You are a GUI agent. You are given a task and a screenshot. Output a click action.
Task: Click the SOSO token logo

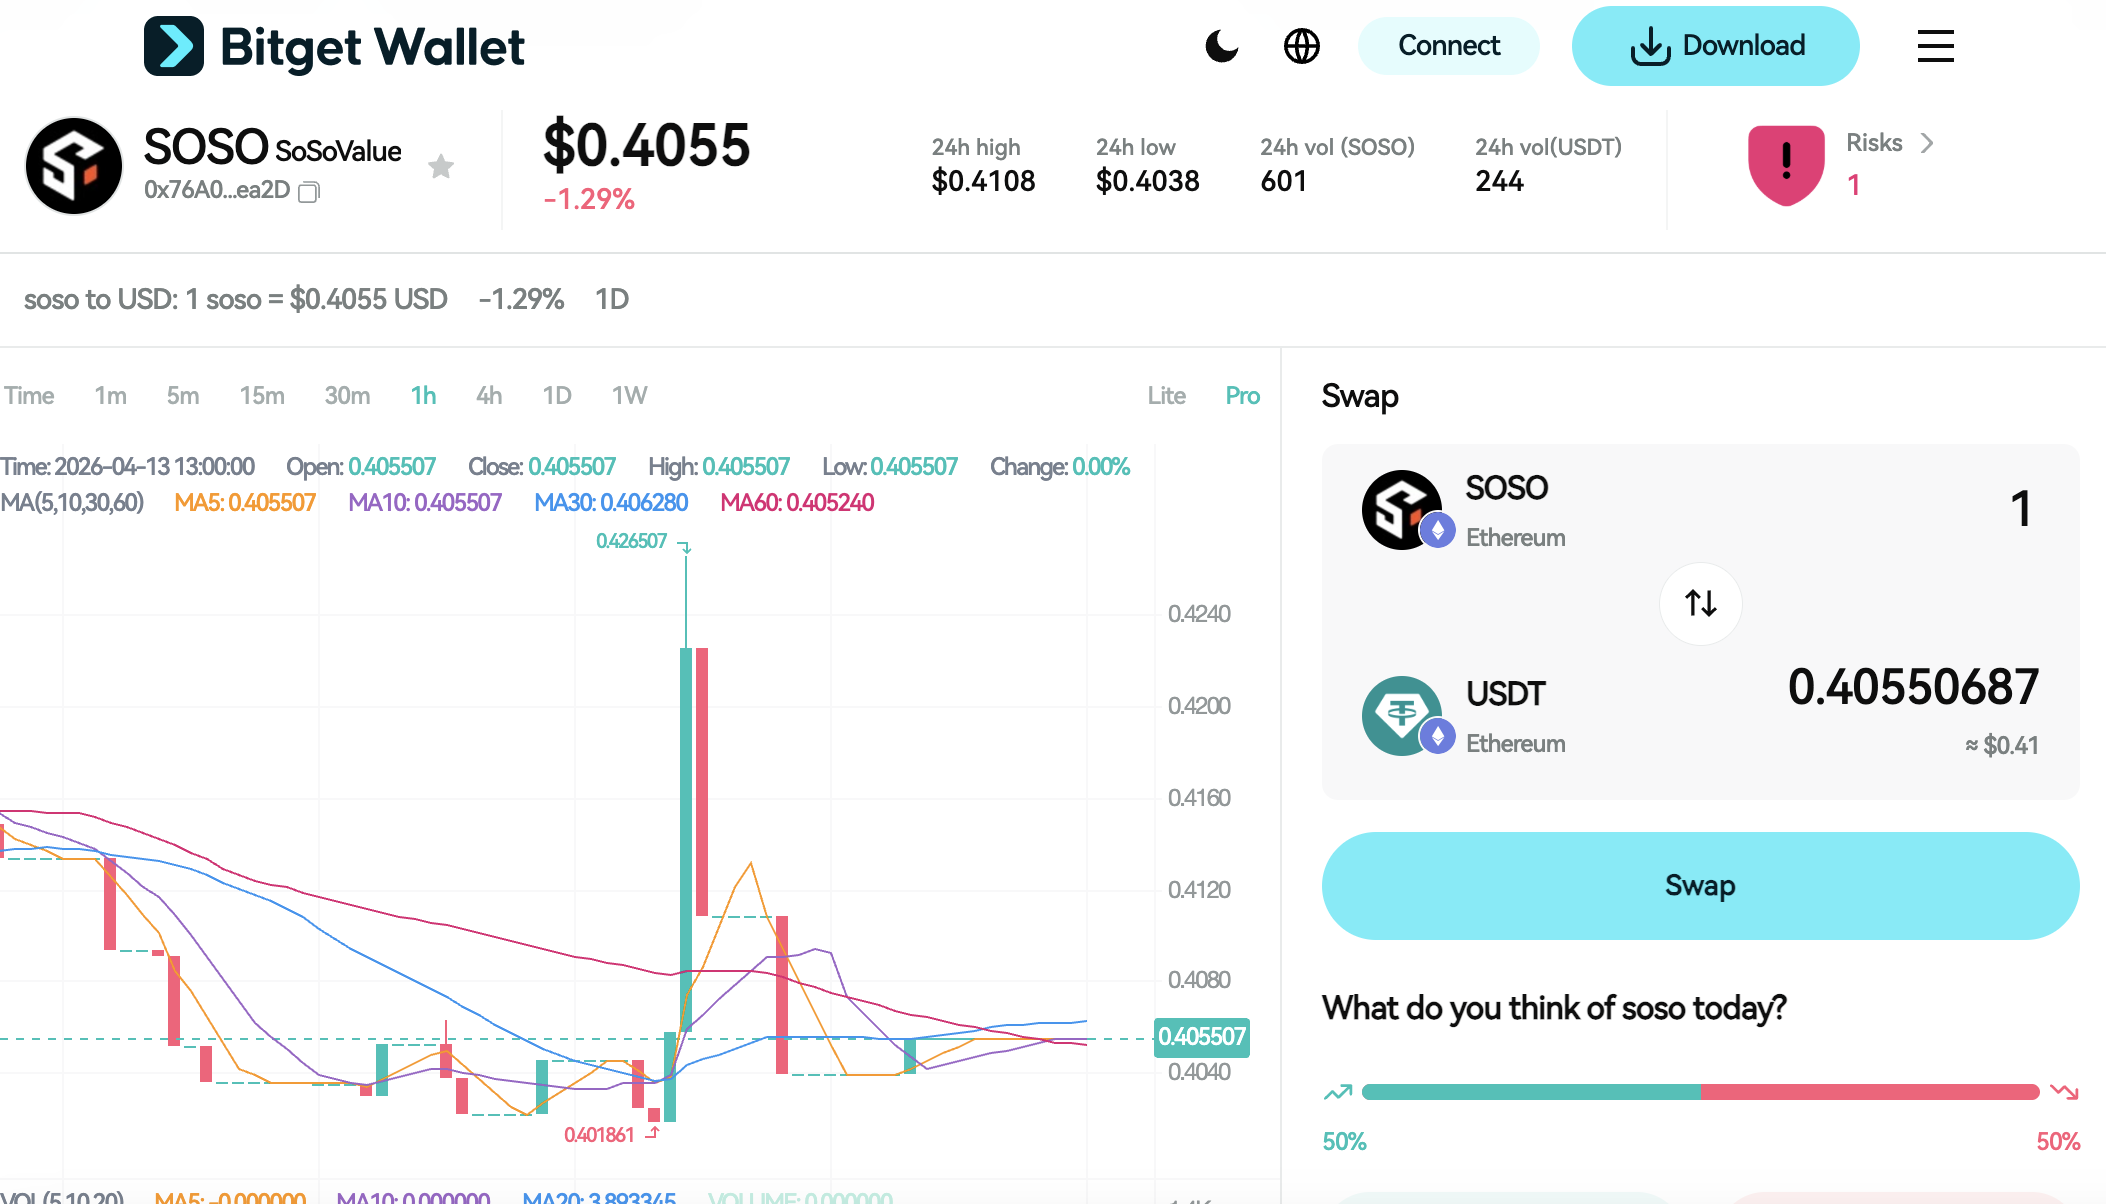coord(74,165)
